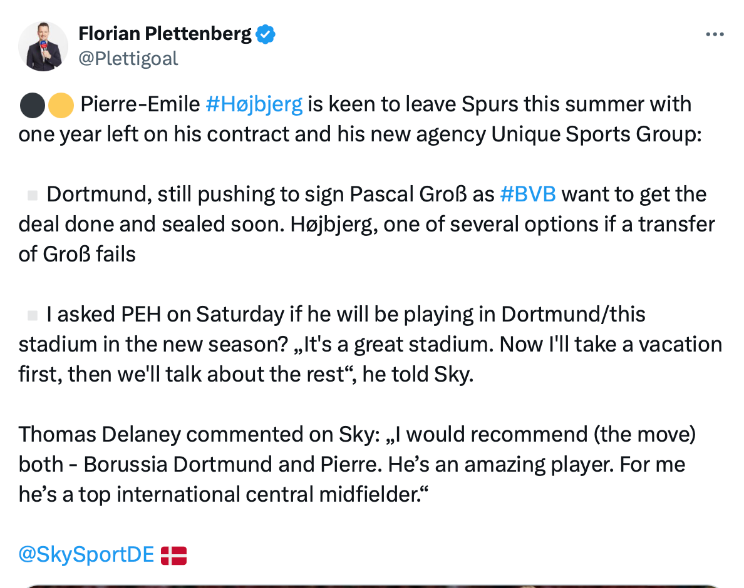Click the yellow circle emoji
Image resolution: width=744 pixels, height=588 pixels.
59,105
